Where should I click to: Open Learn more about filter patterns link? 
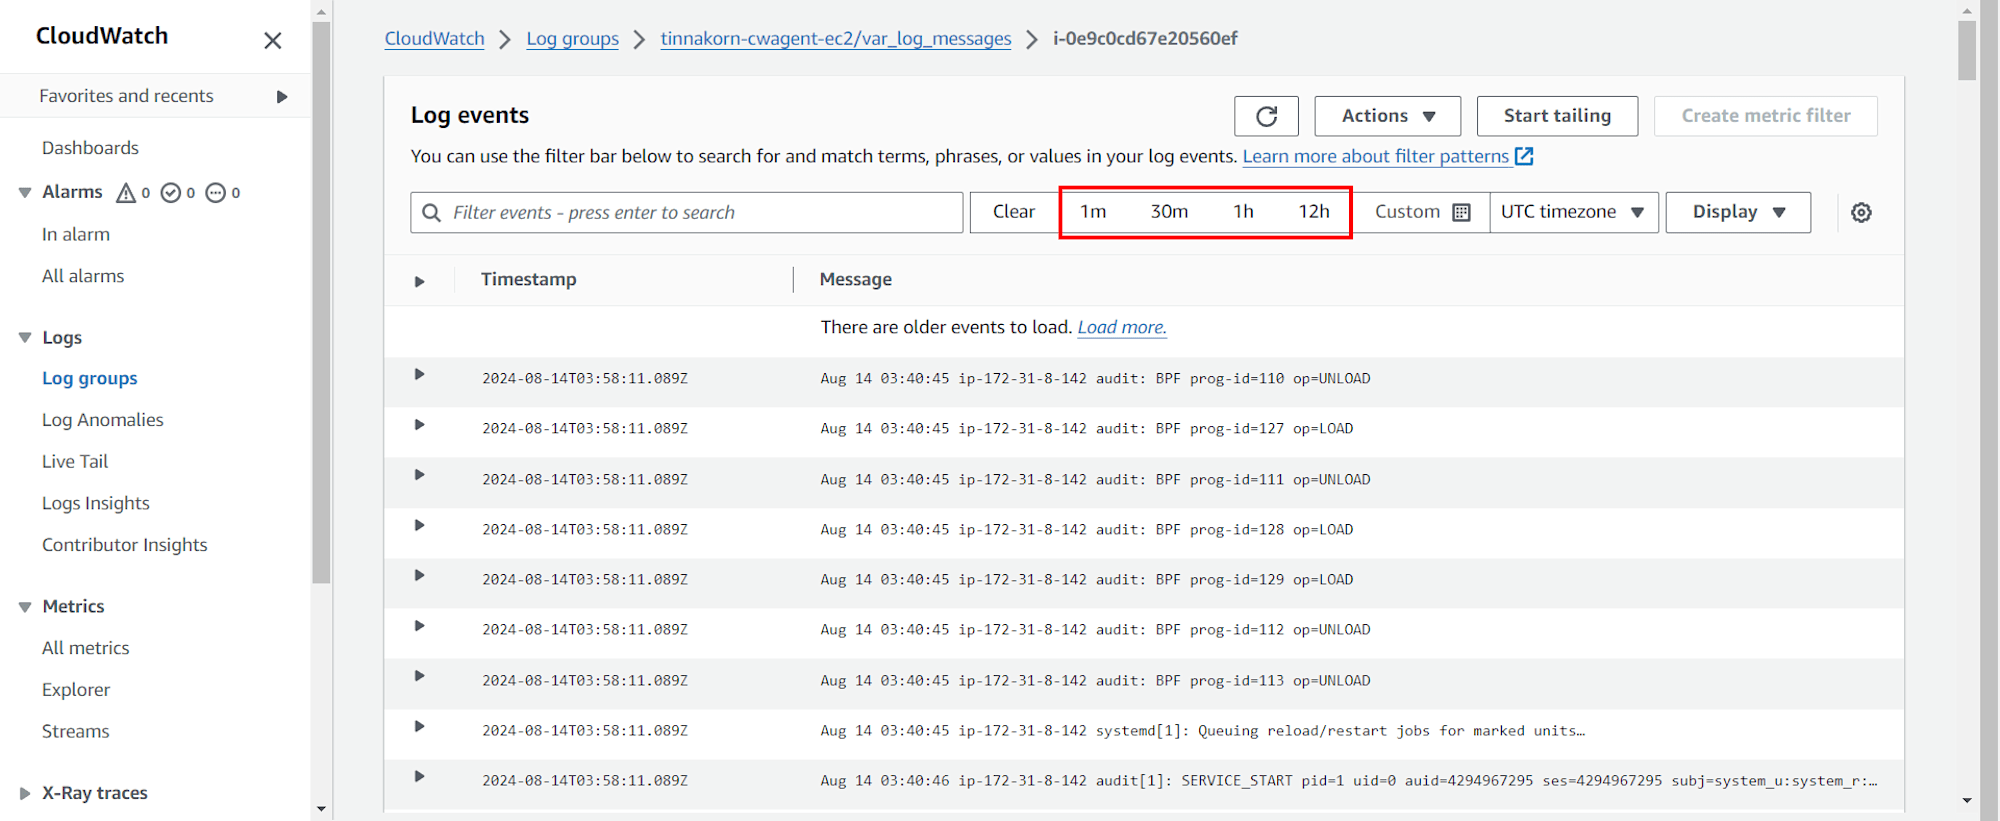click(1376, 156)
